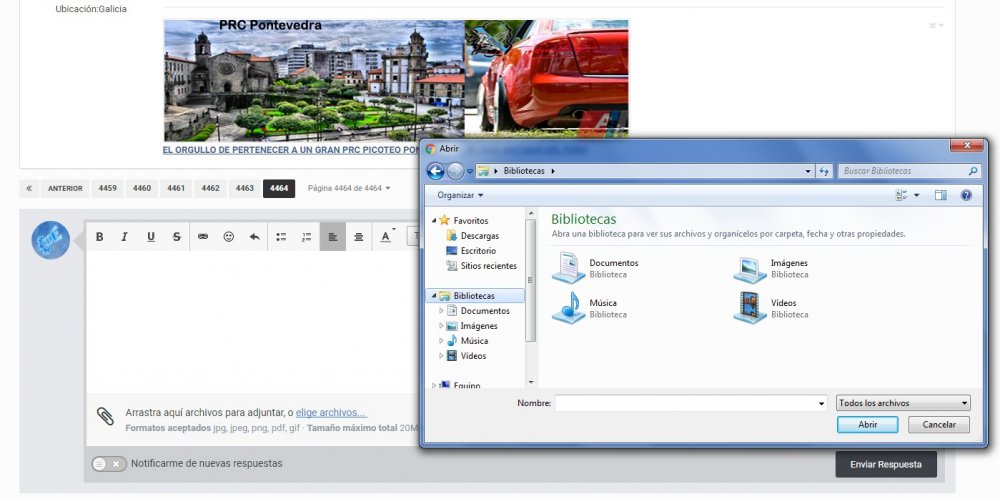This screenshot has width=1000, height=499.
Task: Refresh the Bibliotecas location
Action: click(x=825, y=171)
